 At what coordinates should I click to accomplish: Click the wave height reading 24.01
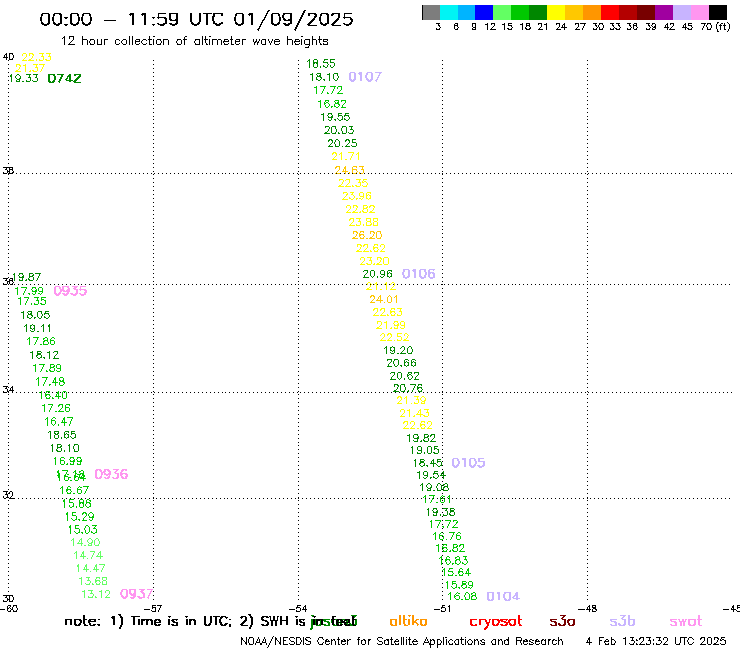click(x=384, y=299)
